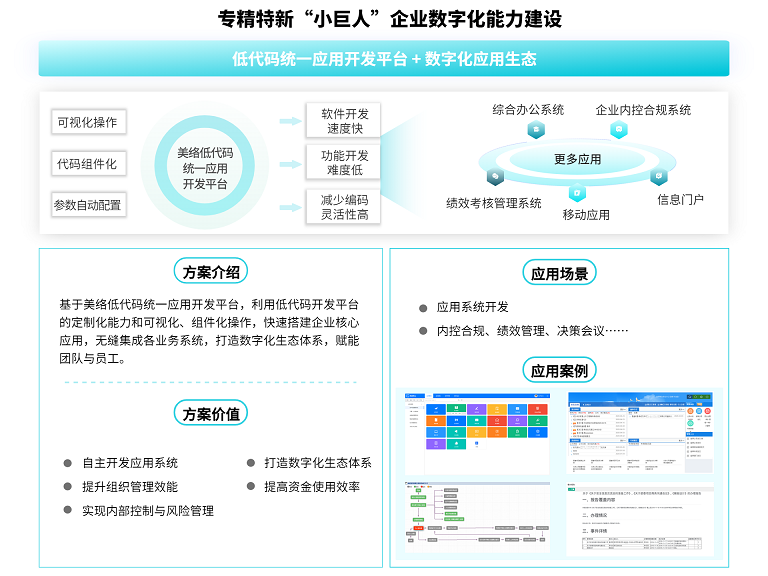Click the 企业内控合规系统 hexagon icon
768x576 pixels.
[x=620, y=130]
